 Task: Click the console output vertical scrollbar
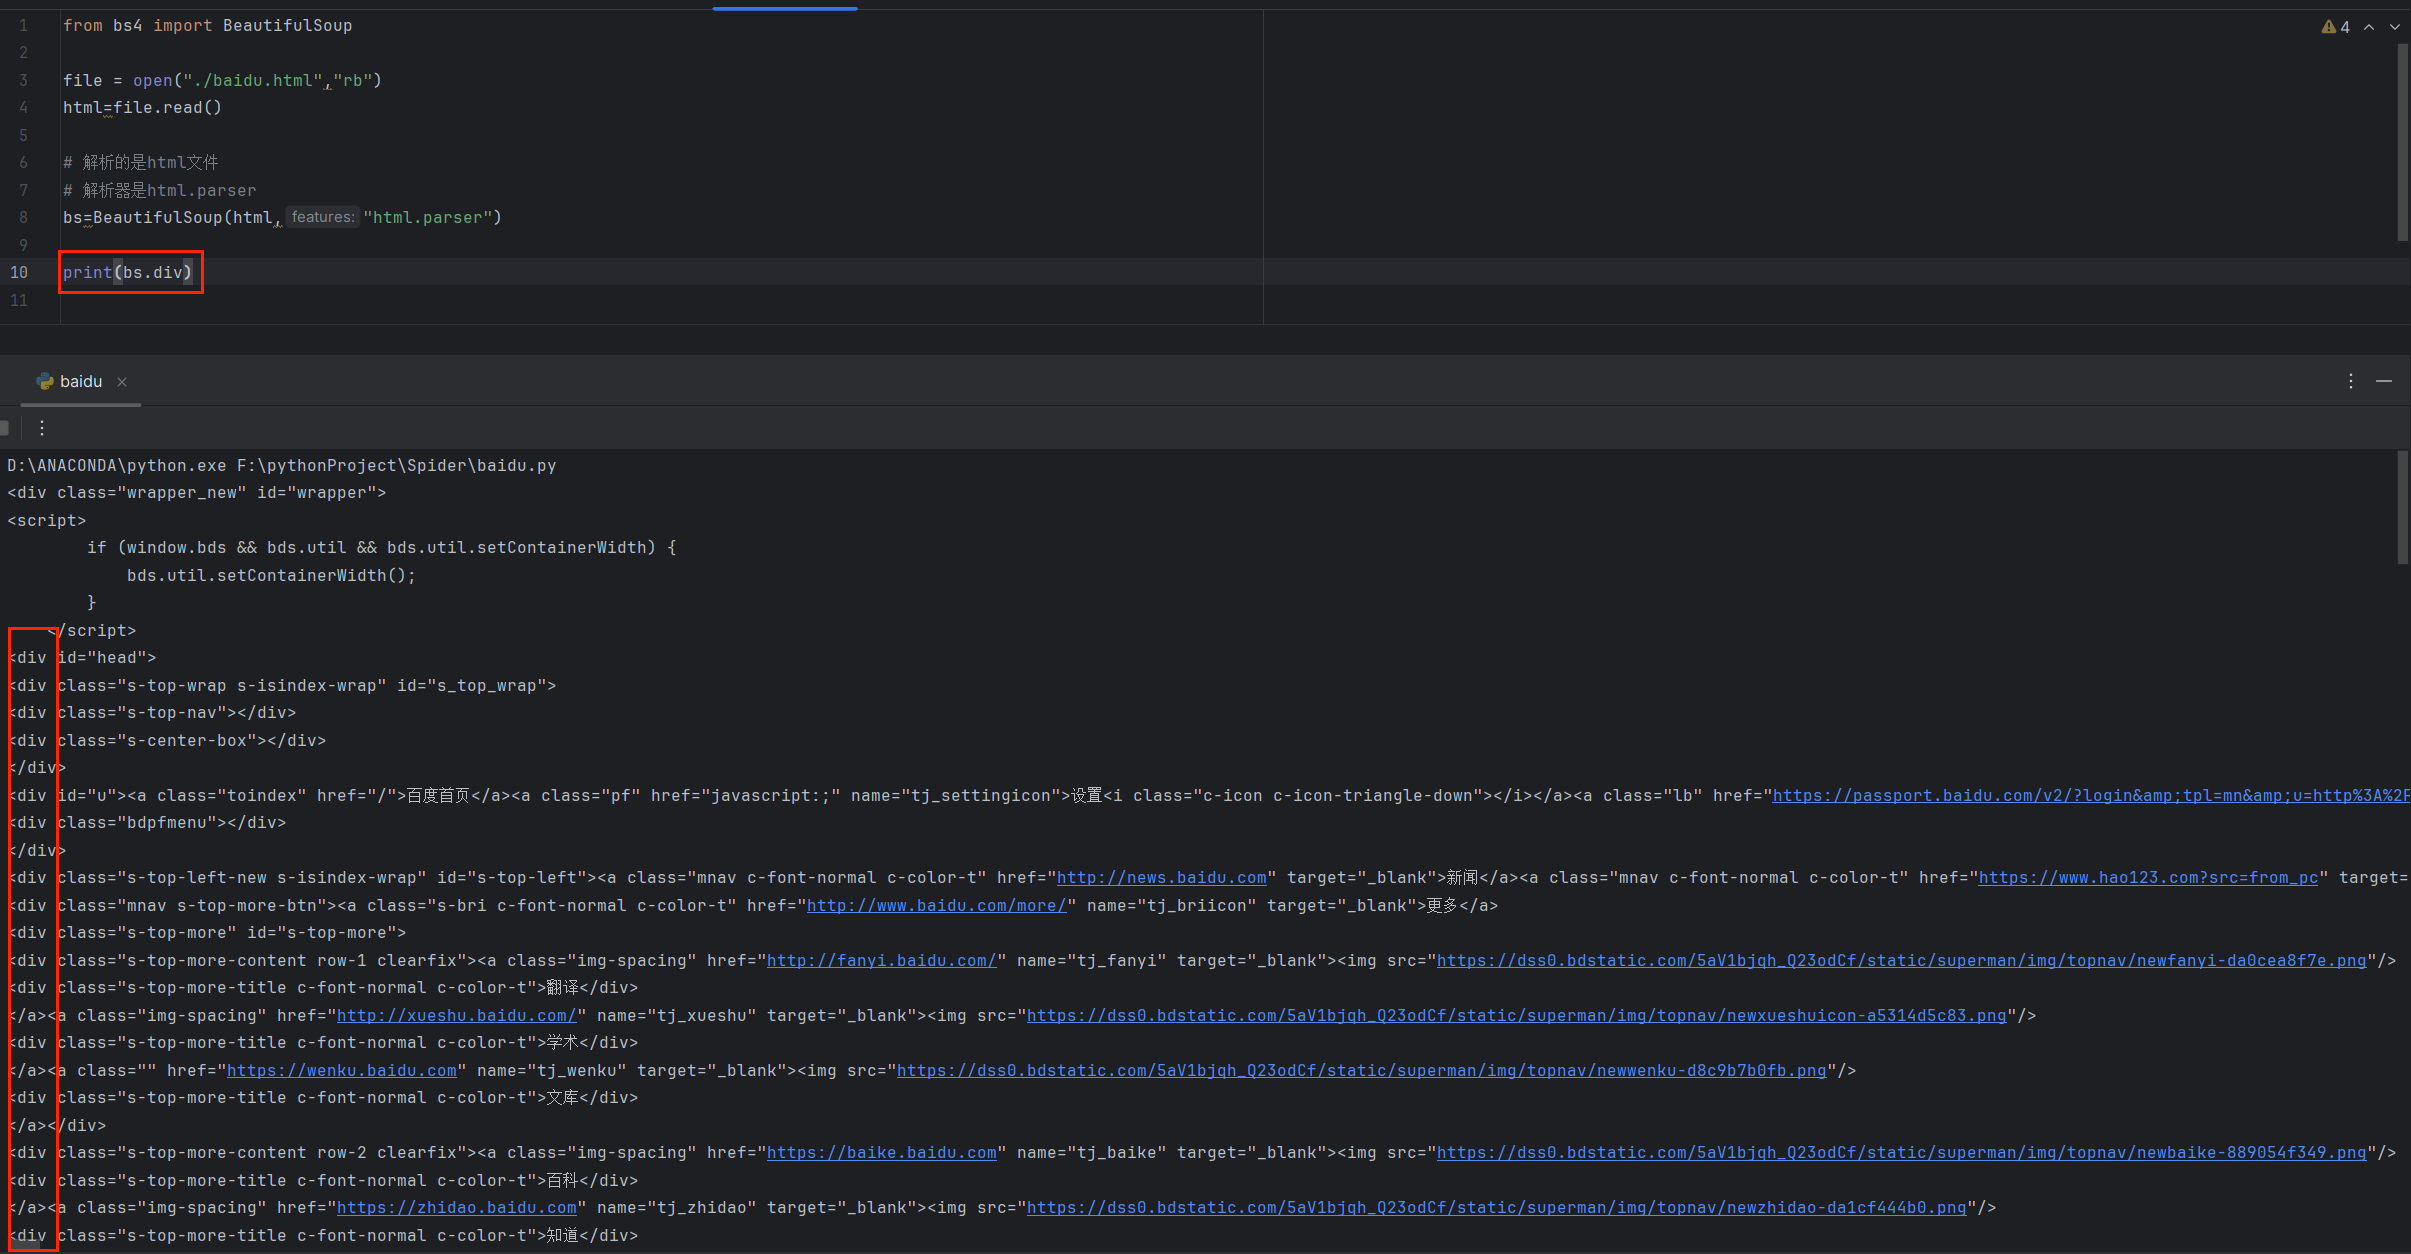2402,508
